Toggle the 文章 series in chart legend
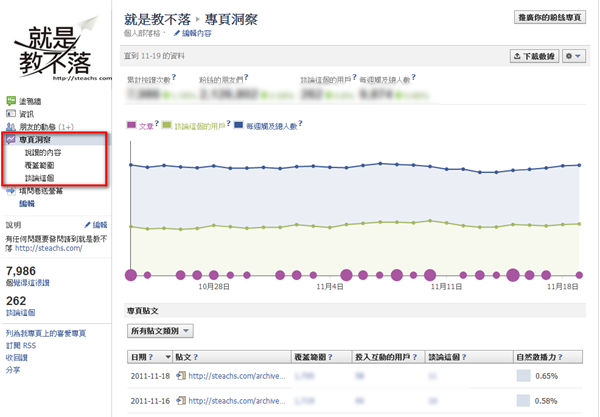600x417 pixels. (143, 127)
